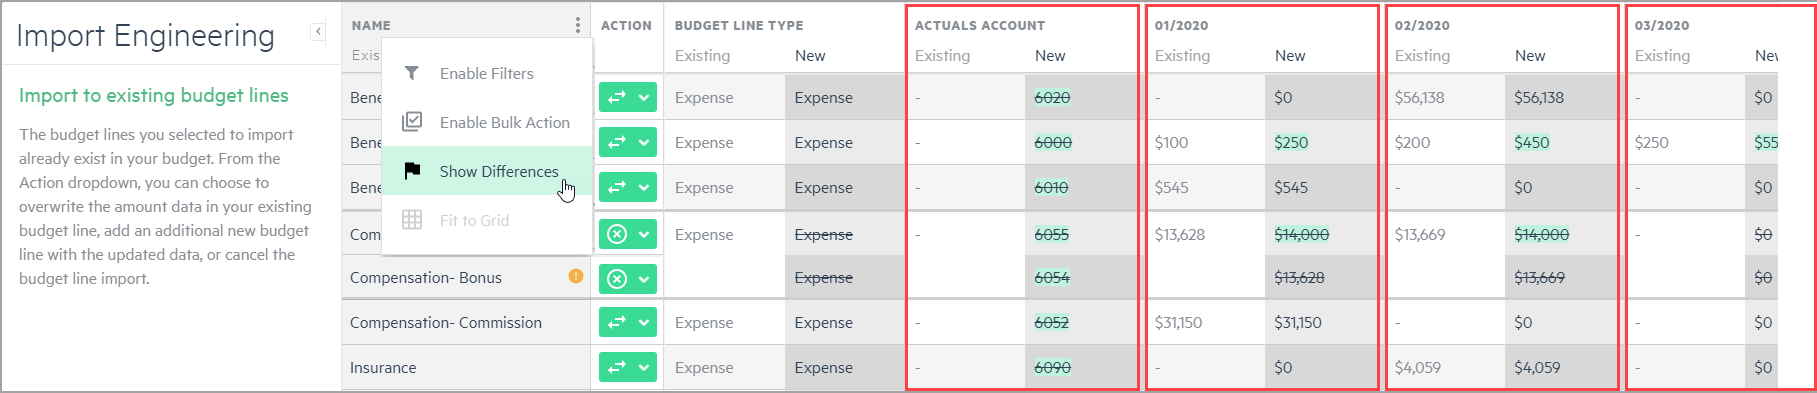Open action dropdown arrow for Compensation- Commission
The image size is (1817, 393).
644,322
